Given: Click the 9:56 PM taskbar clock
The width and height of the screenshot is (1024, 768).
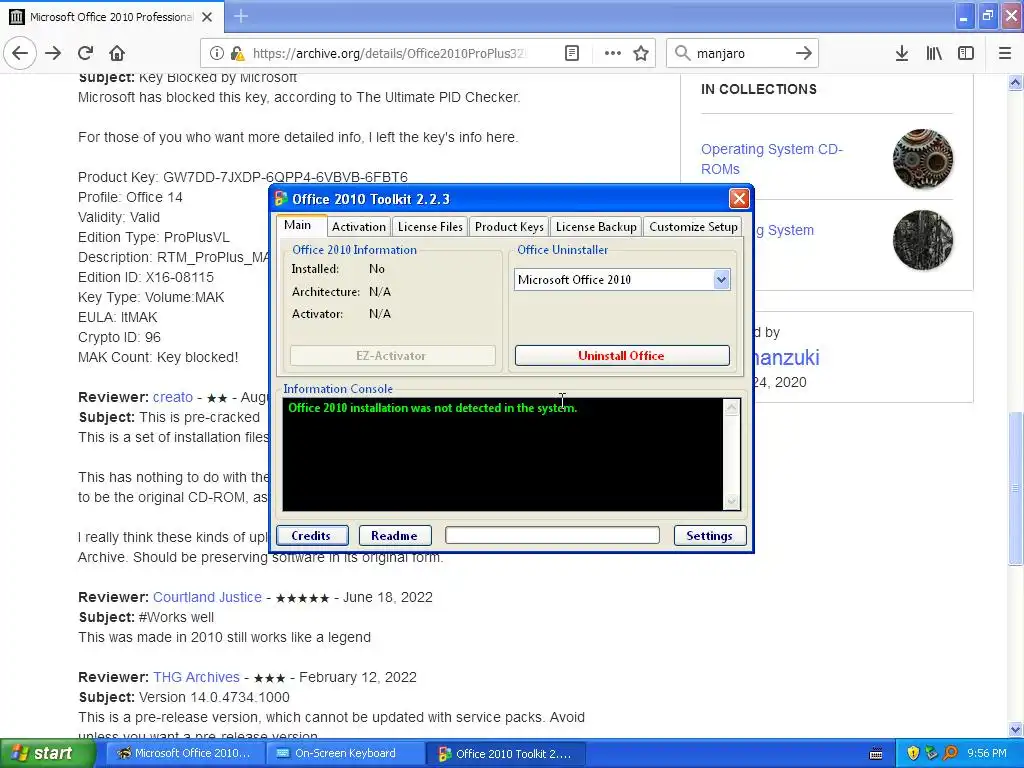Looking at the screenshot, I should (x=986, y=754).
